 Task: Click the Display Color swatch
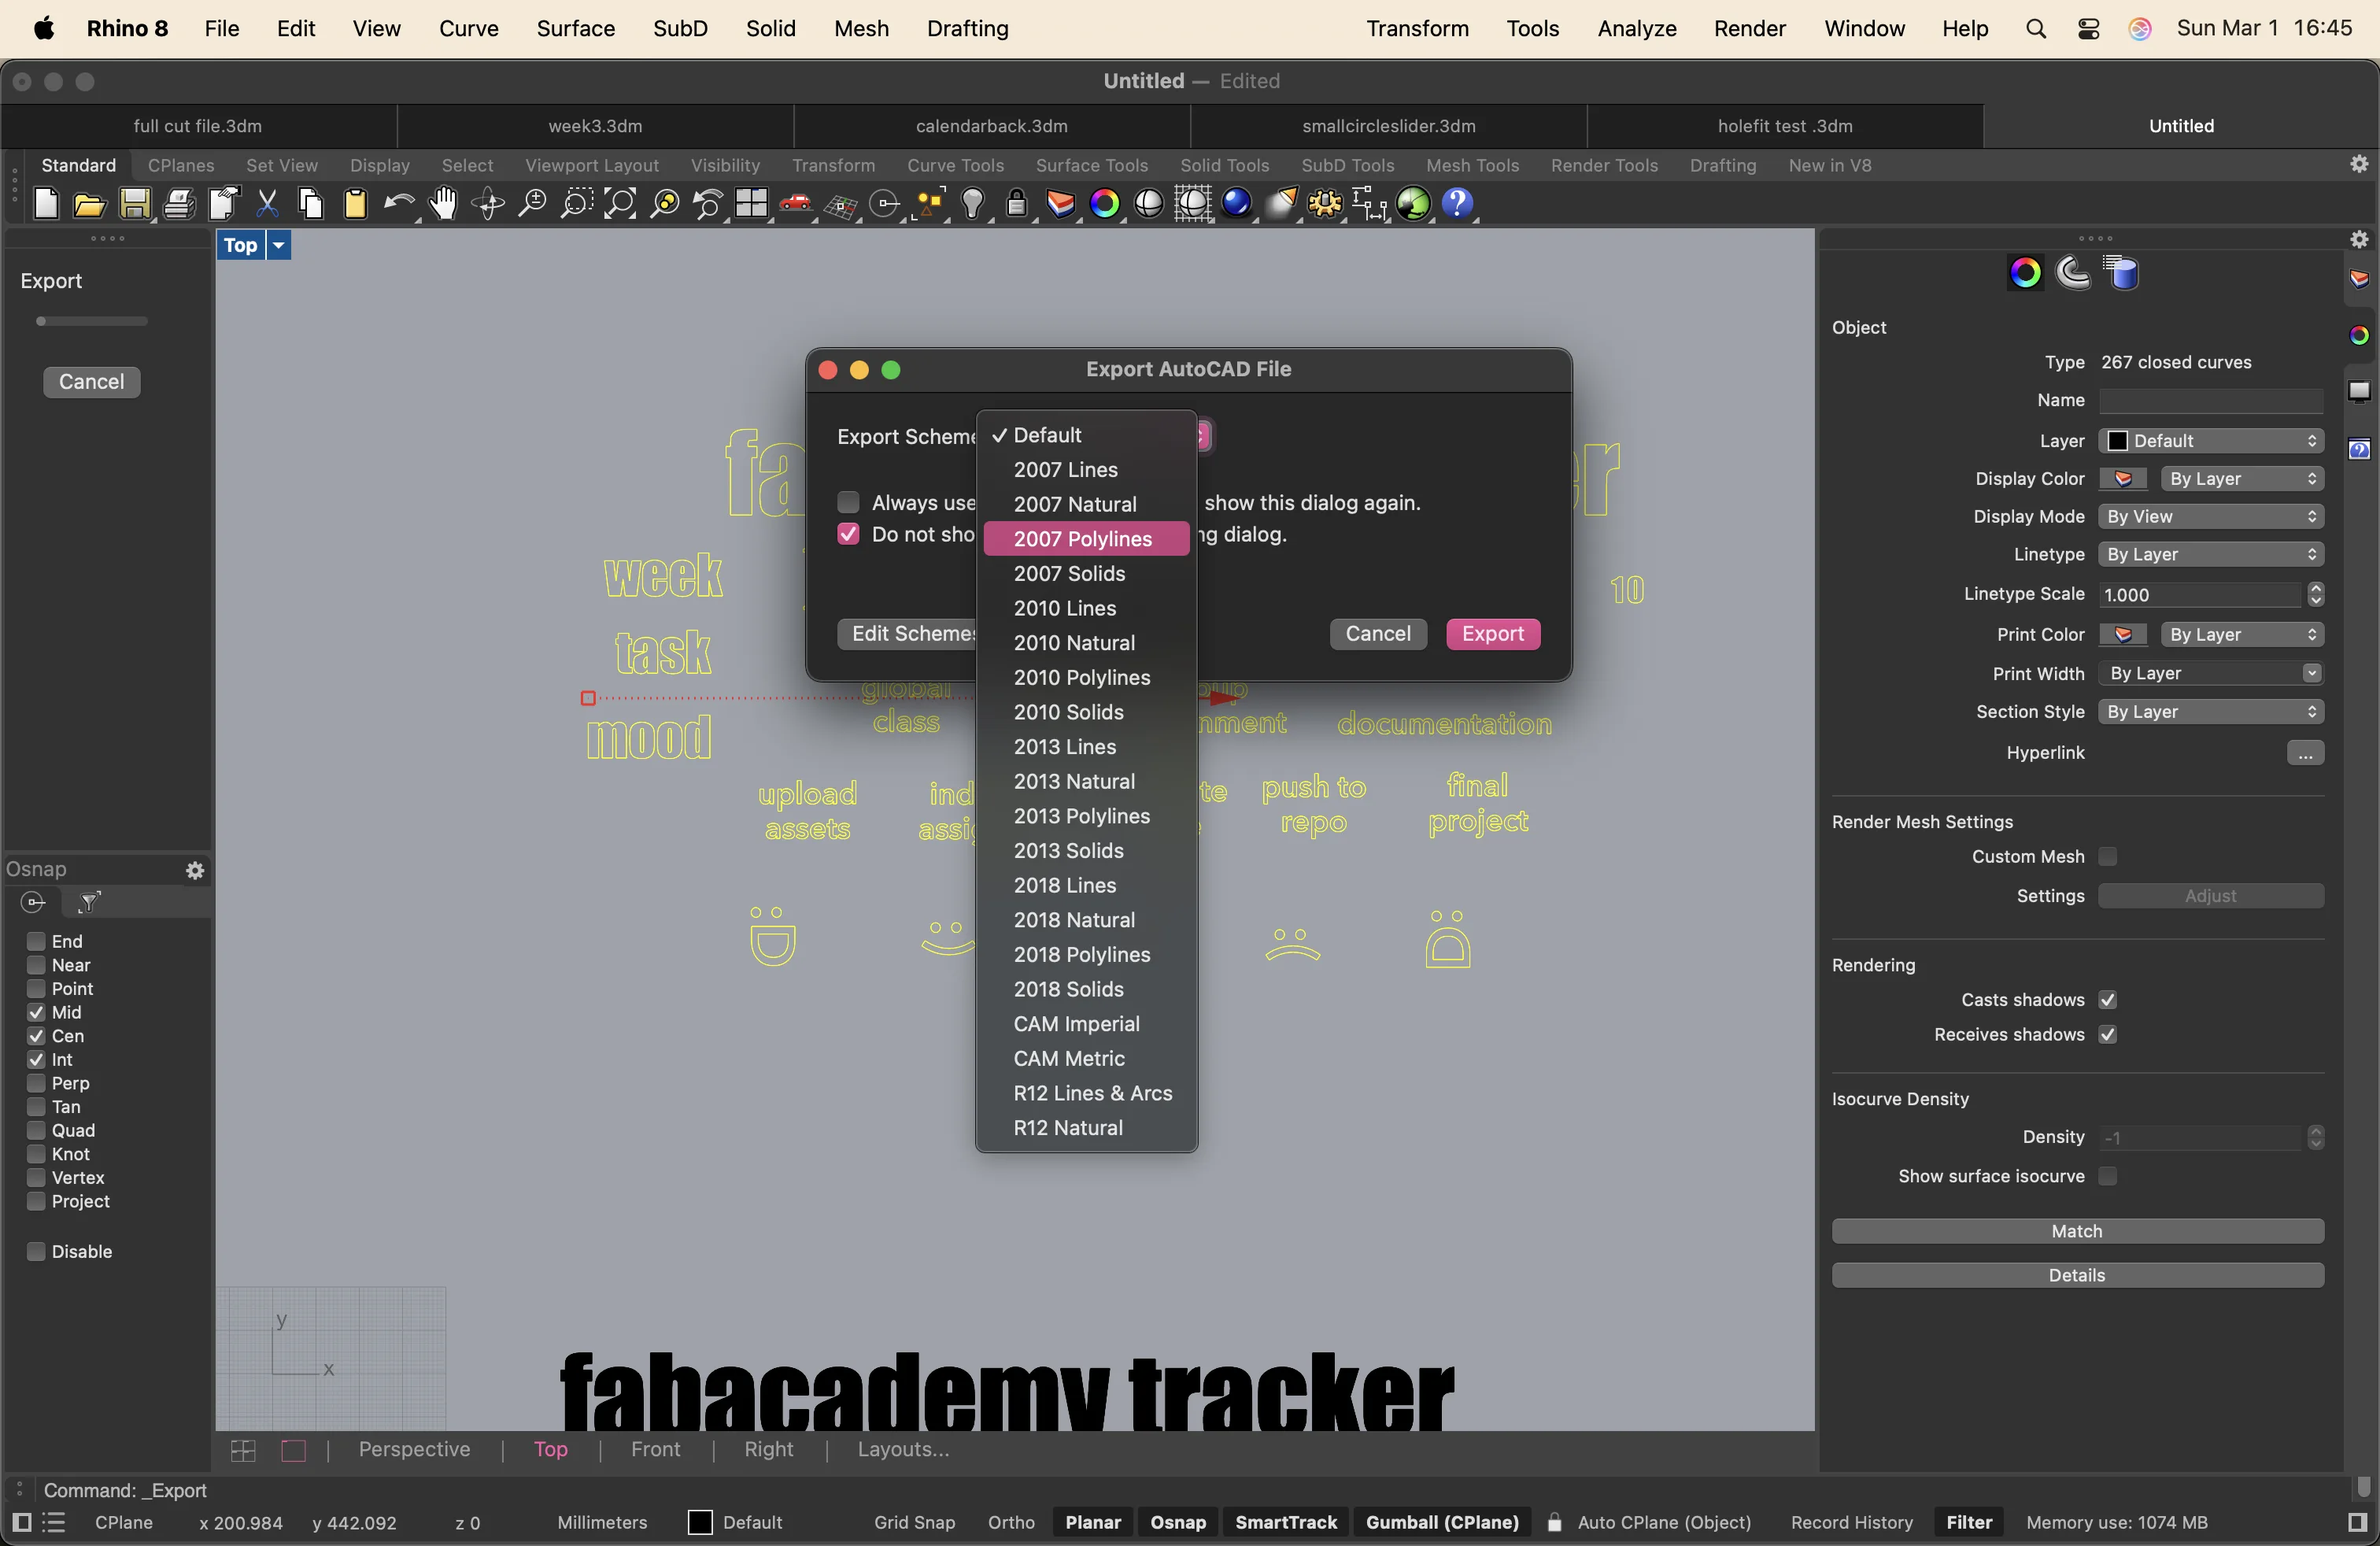[2123, 479]
